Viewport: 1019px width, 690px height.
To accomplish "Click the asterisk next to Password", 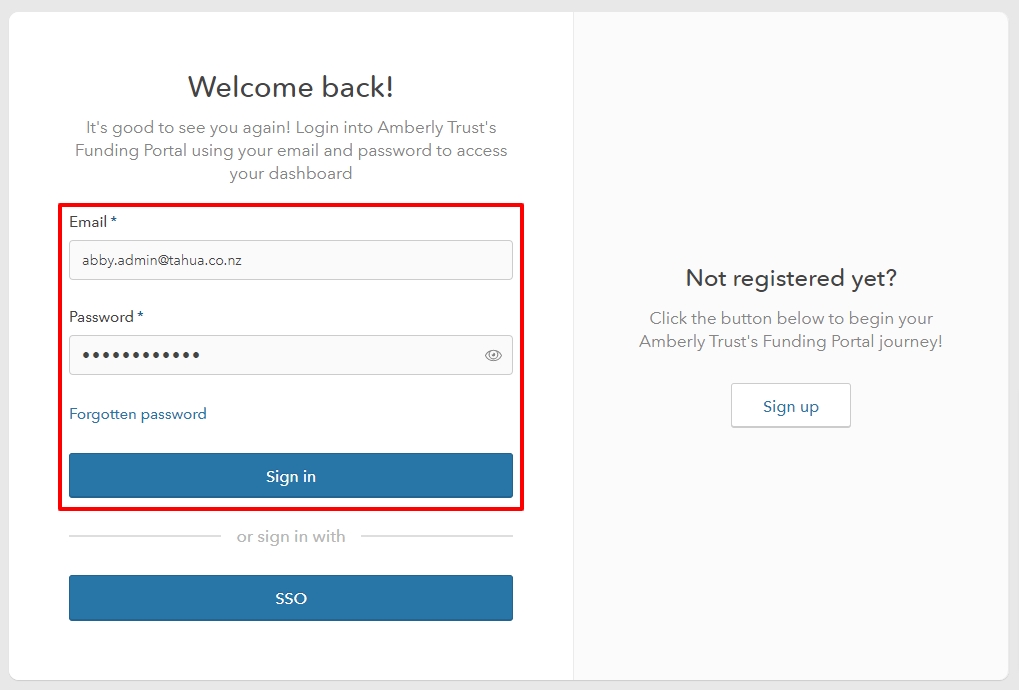I will coord(140,316).
